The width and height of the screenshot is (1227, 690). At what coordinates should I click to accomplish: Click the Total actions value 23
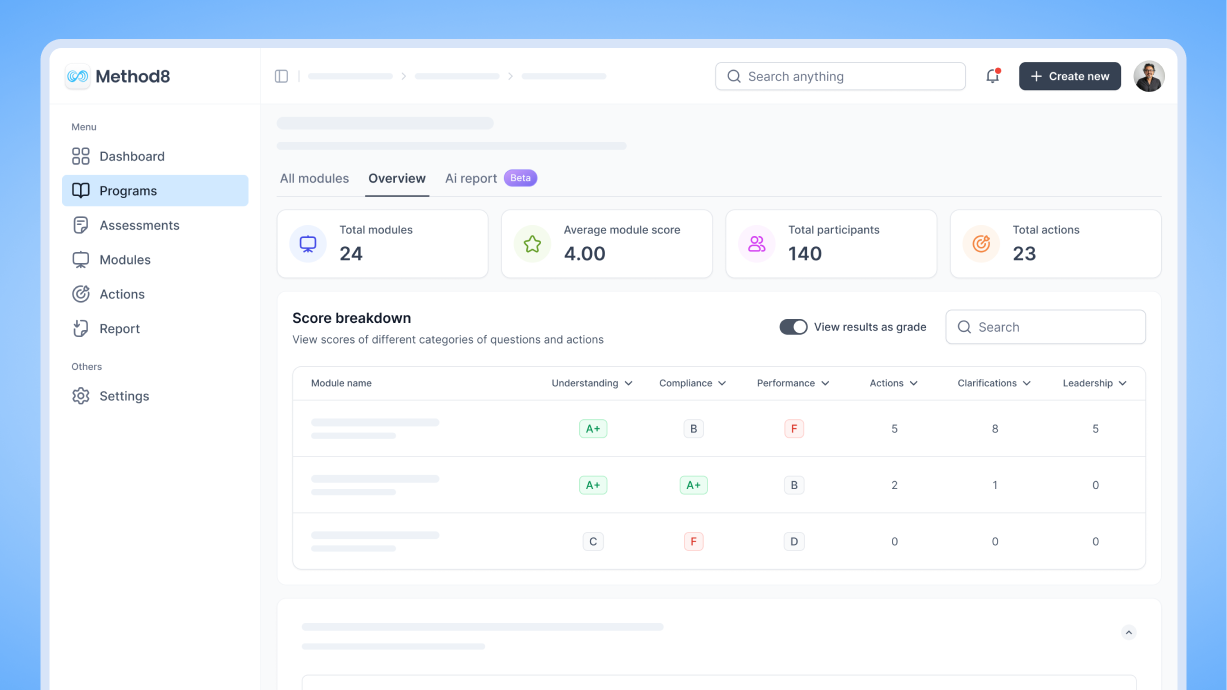pyautogui.click(x=1024, y=254)
